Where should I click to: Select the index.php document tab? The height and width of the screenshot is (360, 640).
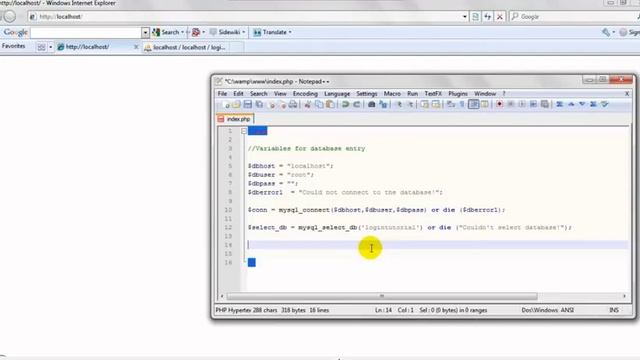tap(235, 119)
